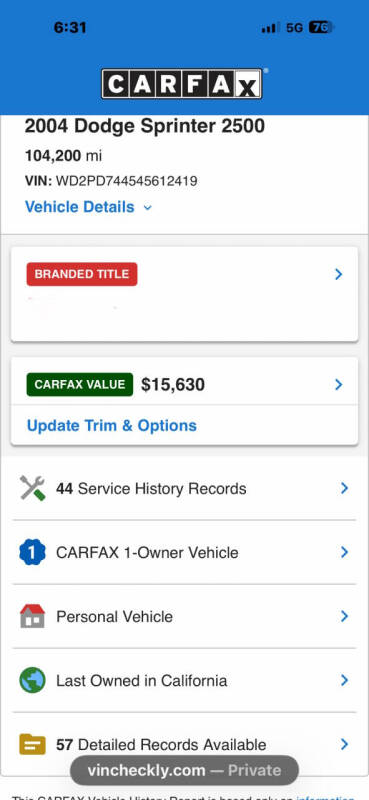Open CARFAX 1-Owner Vehicle chevron

(x=345, y=552)
